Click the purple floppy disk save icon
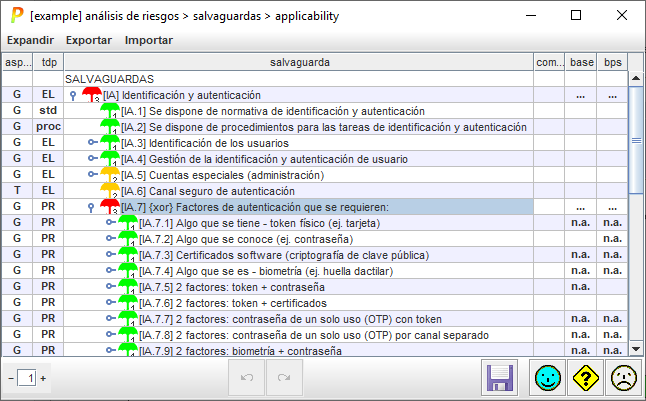This screenshot has height=401, width=646. 499,378
